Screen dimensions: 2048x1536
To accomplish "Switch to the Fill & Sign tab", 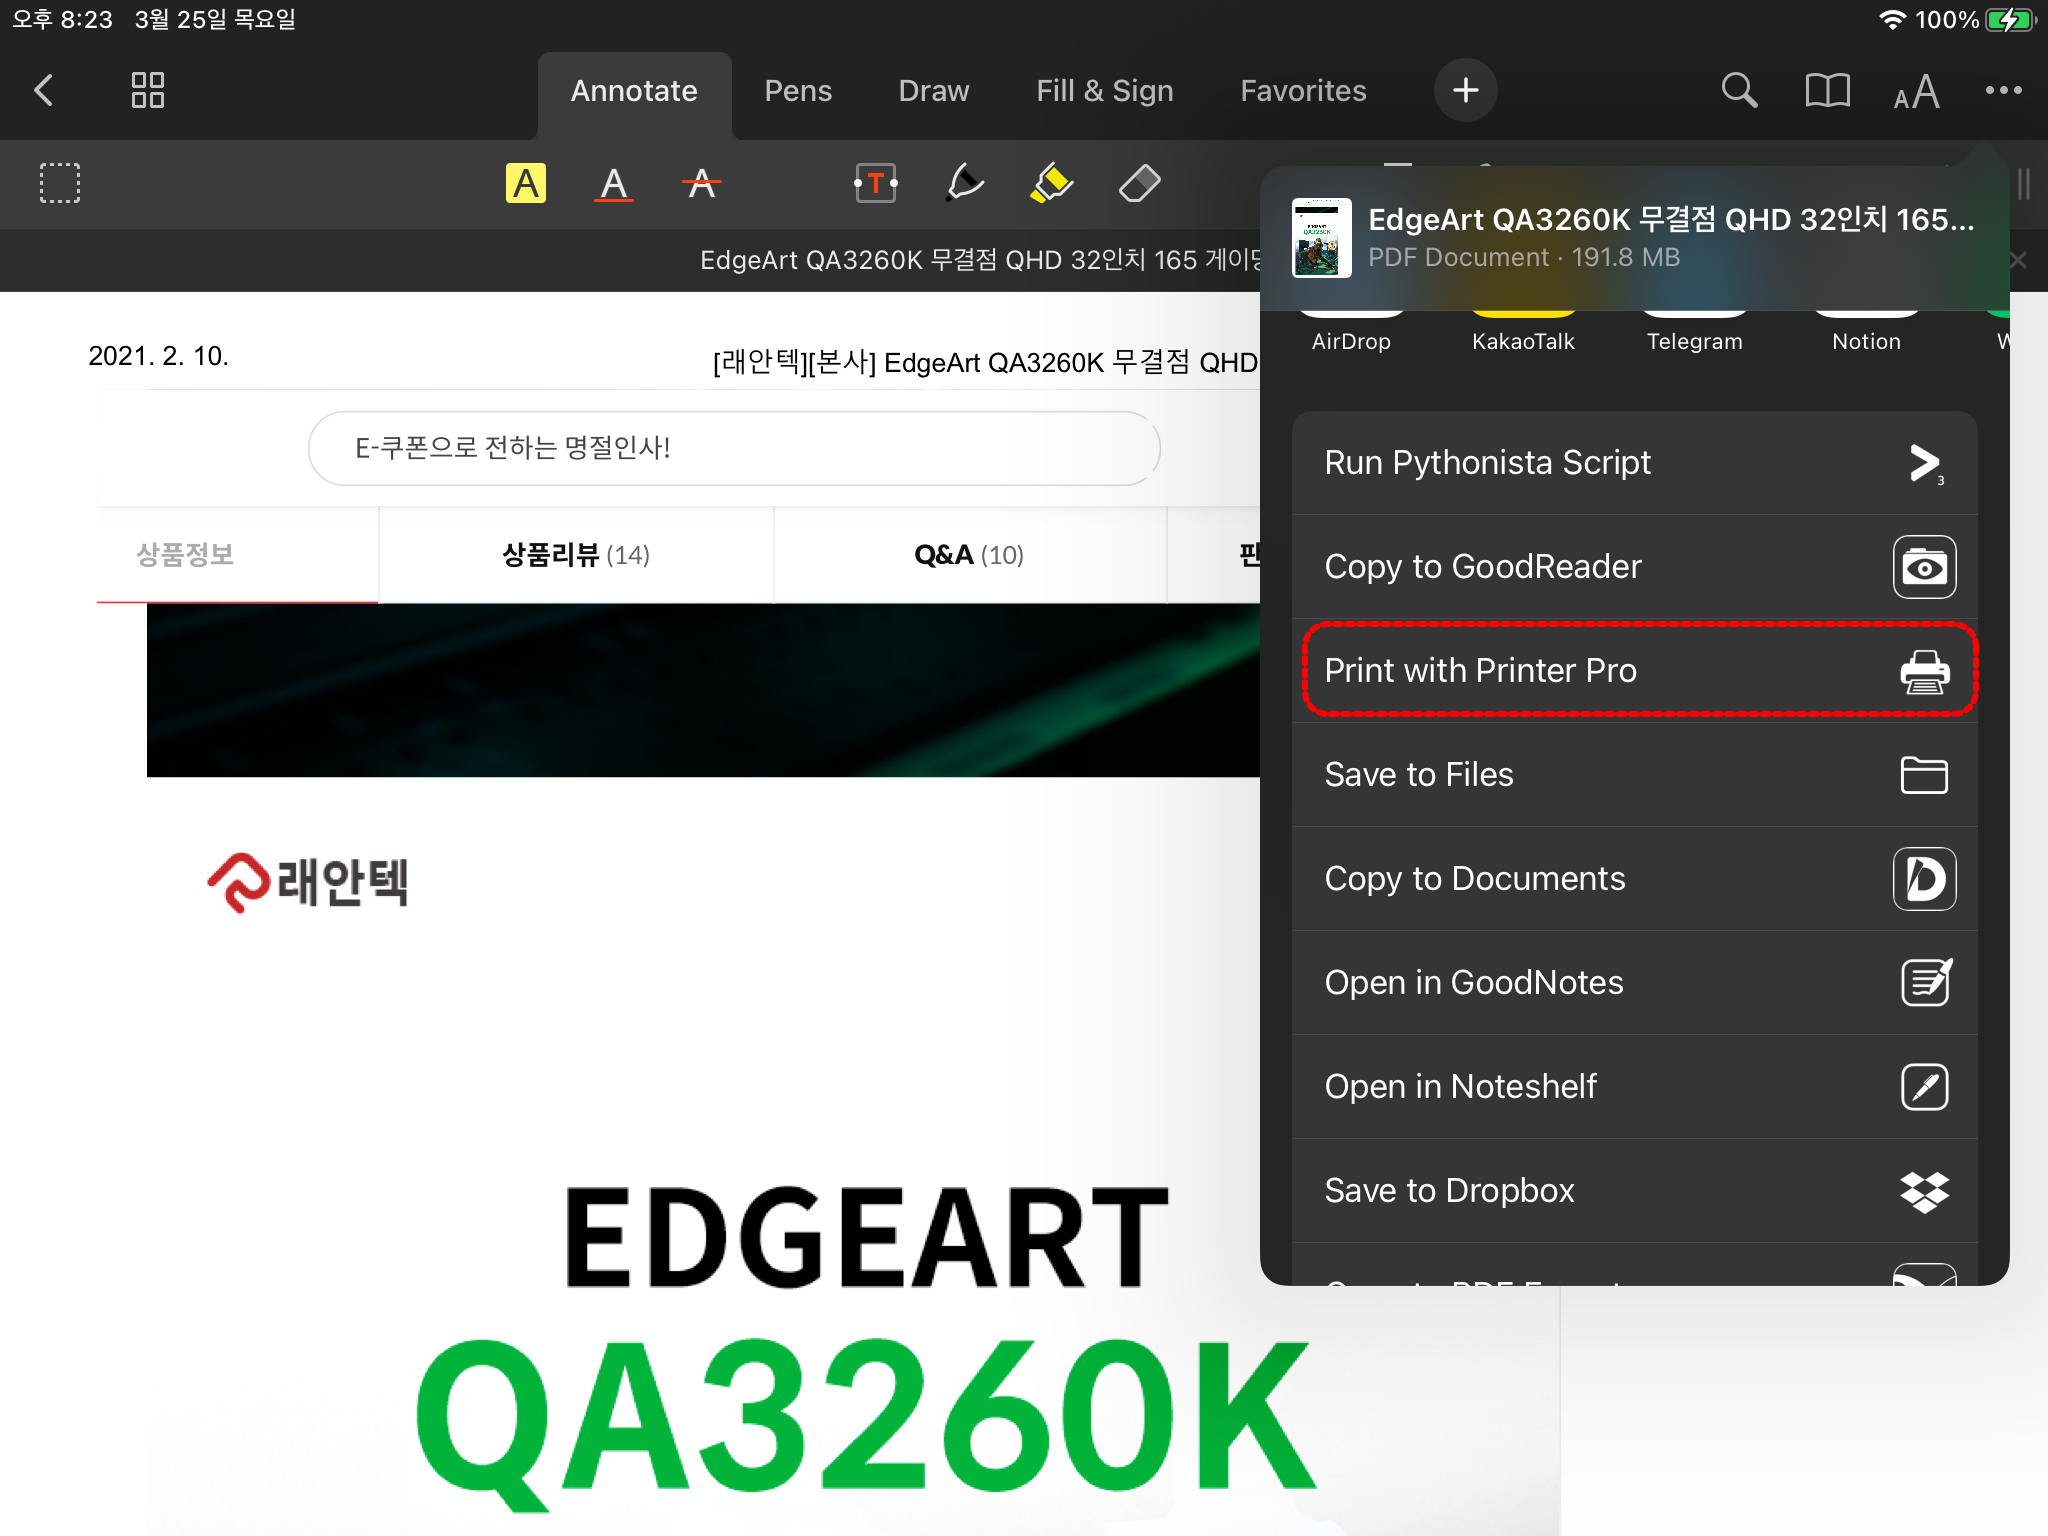I will click(1105, 91).
